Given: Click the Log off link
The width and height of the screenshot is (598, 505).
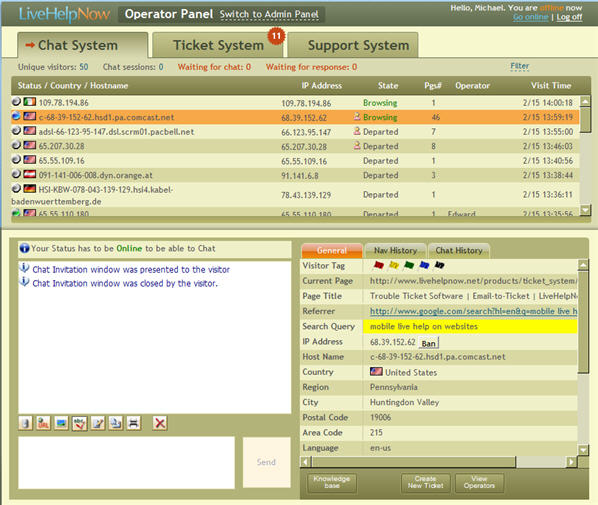Looking at the screenshot, I should click(x=569, y=17).
